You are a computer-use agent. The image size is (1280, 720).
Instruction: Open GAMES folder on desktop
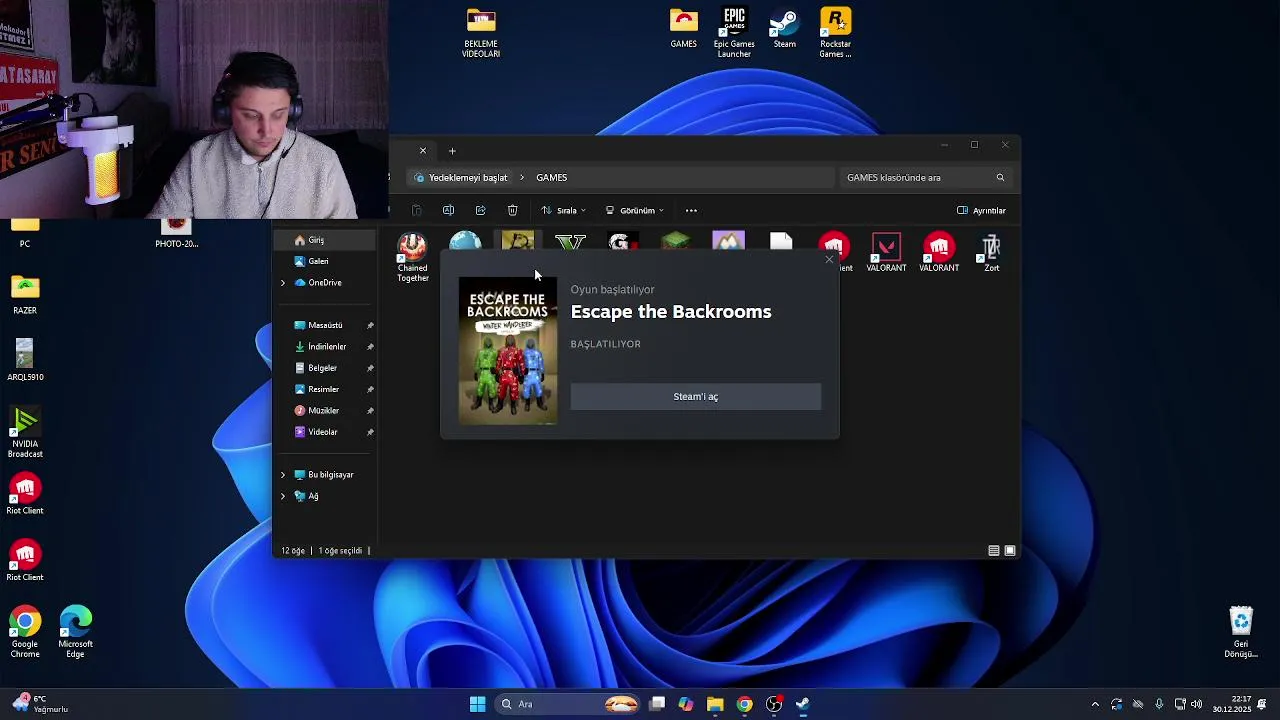point(684,29)
